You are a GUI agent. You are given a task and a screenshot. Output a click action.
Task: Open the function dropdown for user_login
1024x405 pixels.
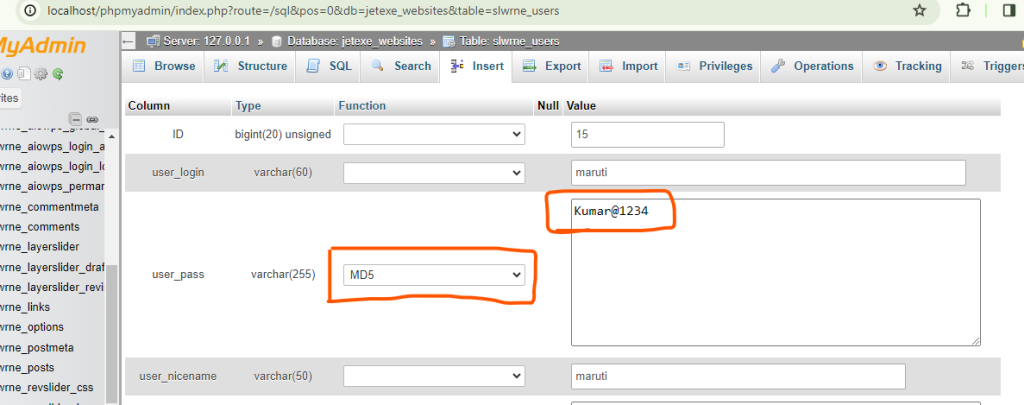[x=434, y=173]
